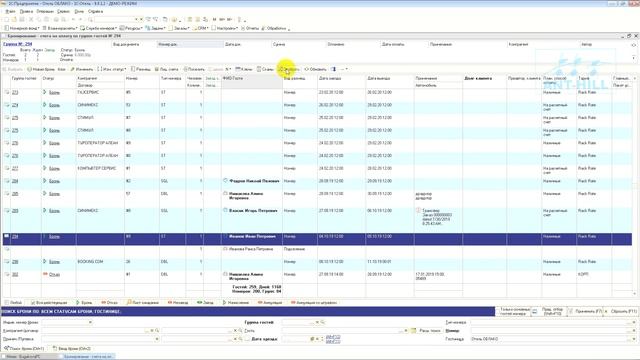Click the Отказ status link in row 302
Image resolution: width=640 pixels, height=360 pixels.
[54, 274]
